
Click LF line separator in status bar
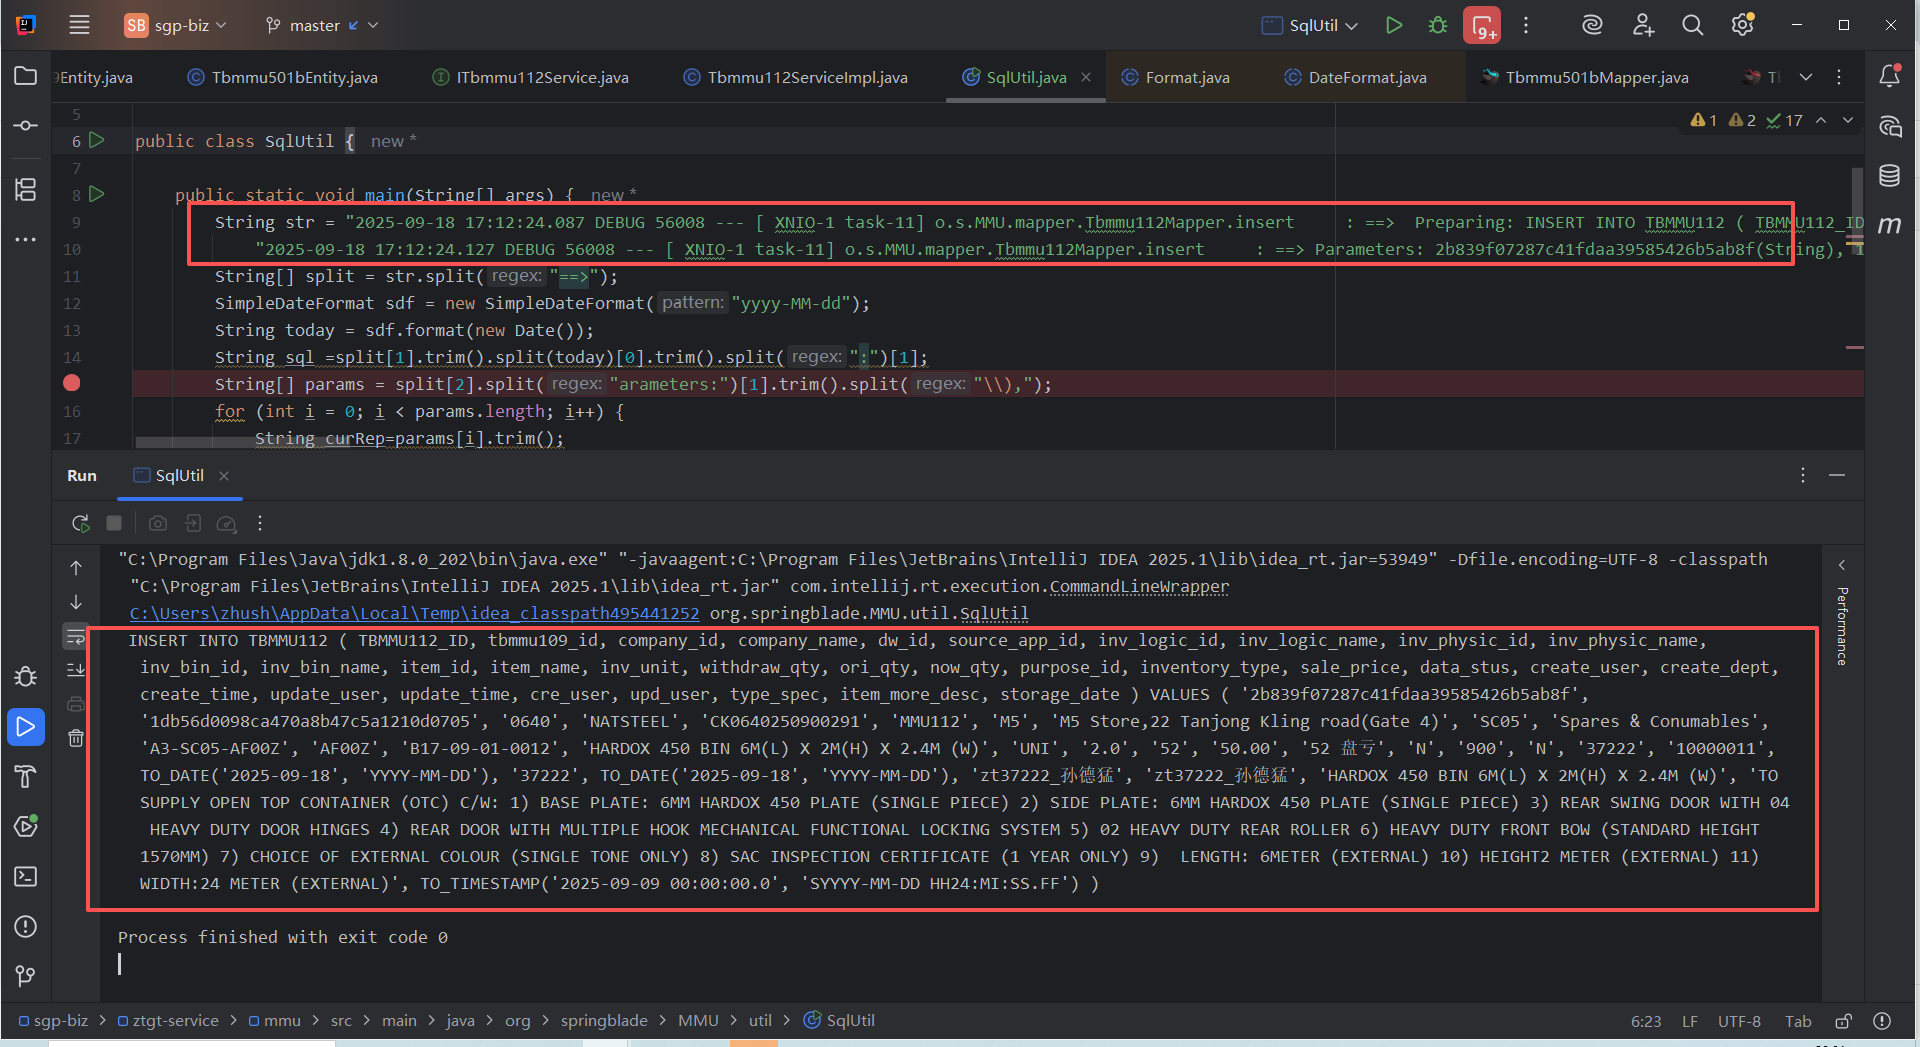(x=1690, y=1021)
